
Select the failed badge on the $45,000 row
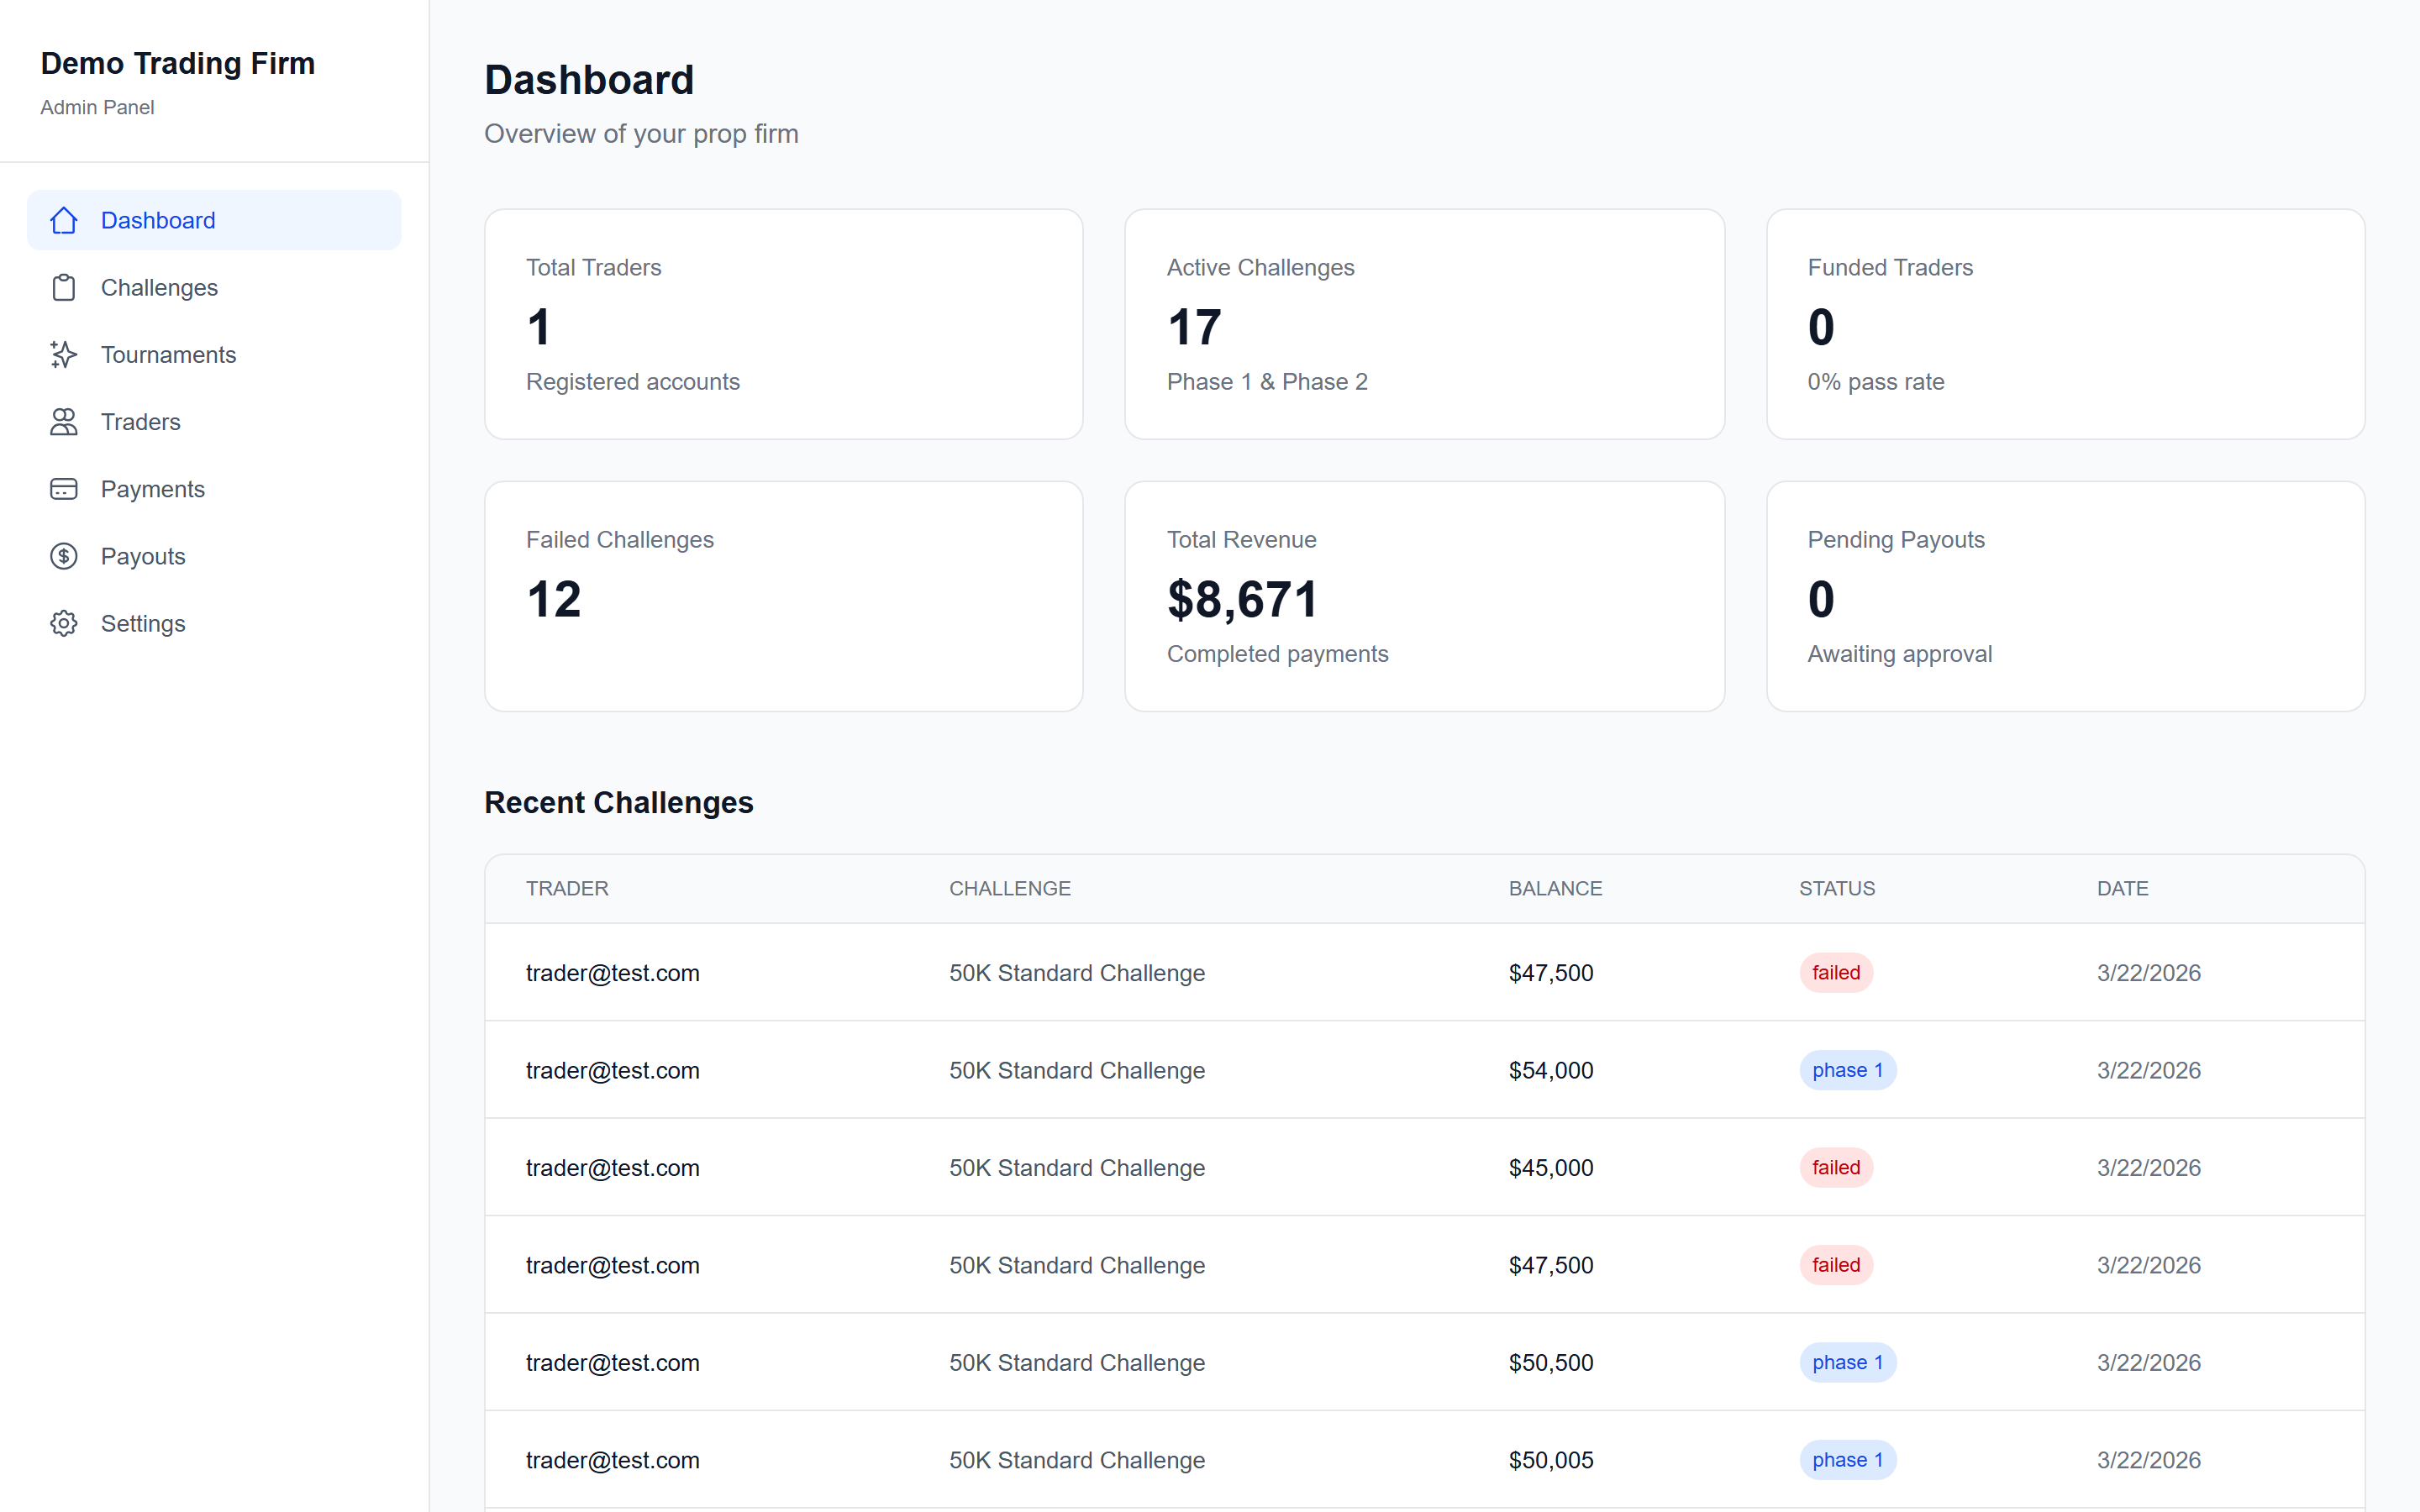1836,1166
